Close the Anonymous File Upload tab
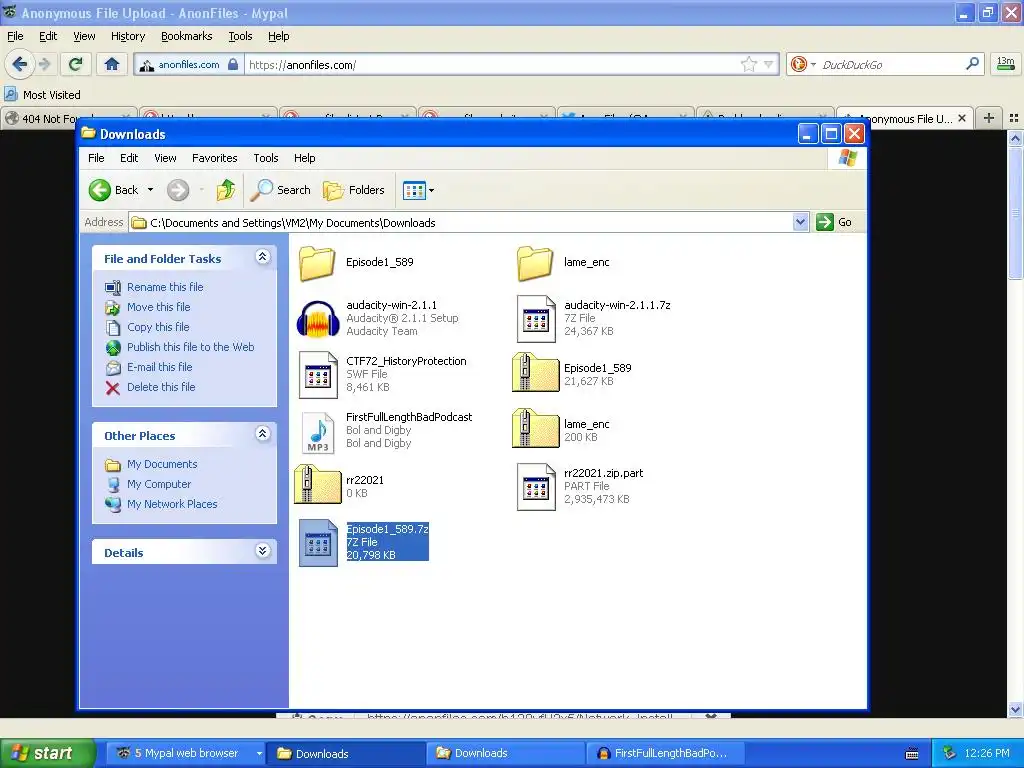The height and width of the screenshot is (768, 1024). click(962, 118)
